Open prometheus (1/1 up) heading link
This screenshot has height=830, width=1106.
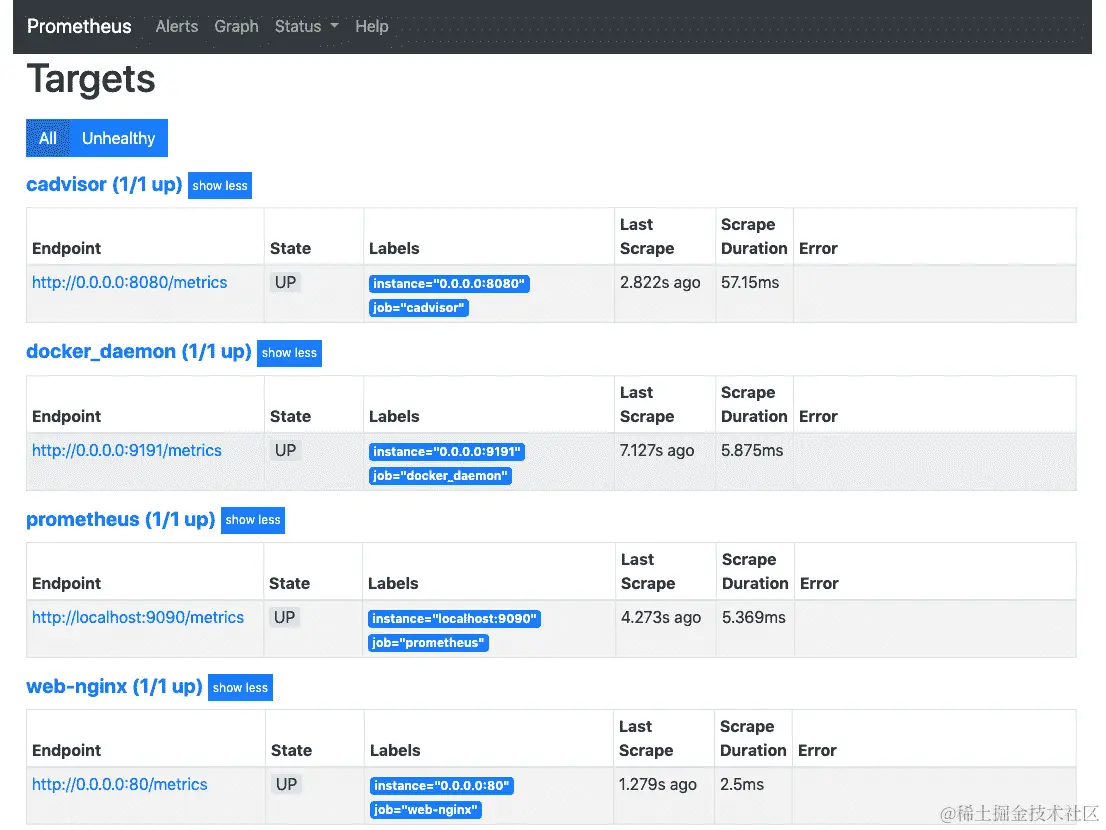pos(121,520)
